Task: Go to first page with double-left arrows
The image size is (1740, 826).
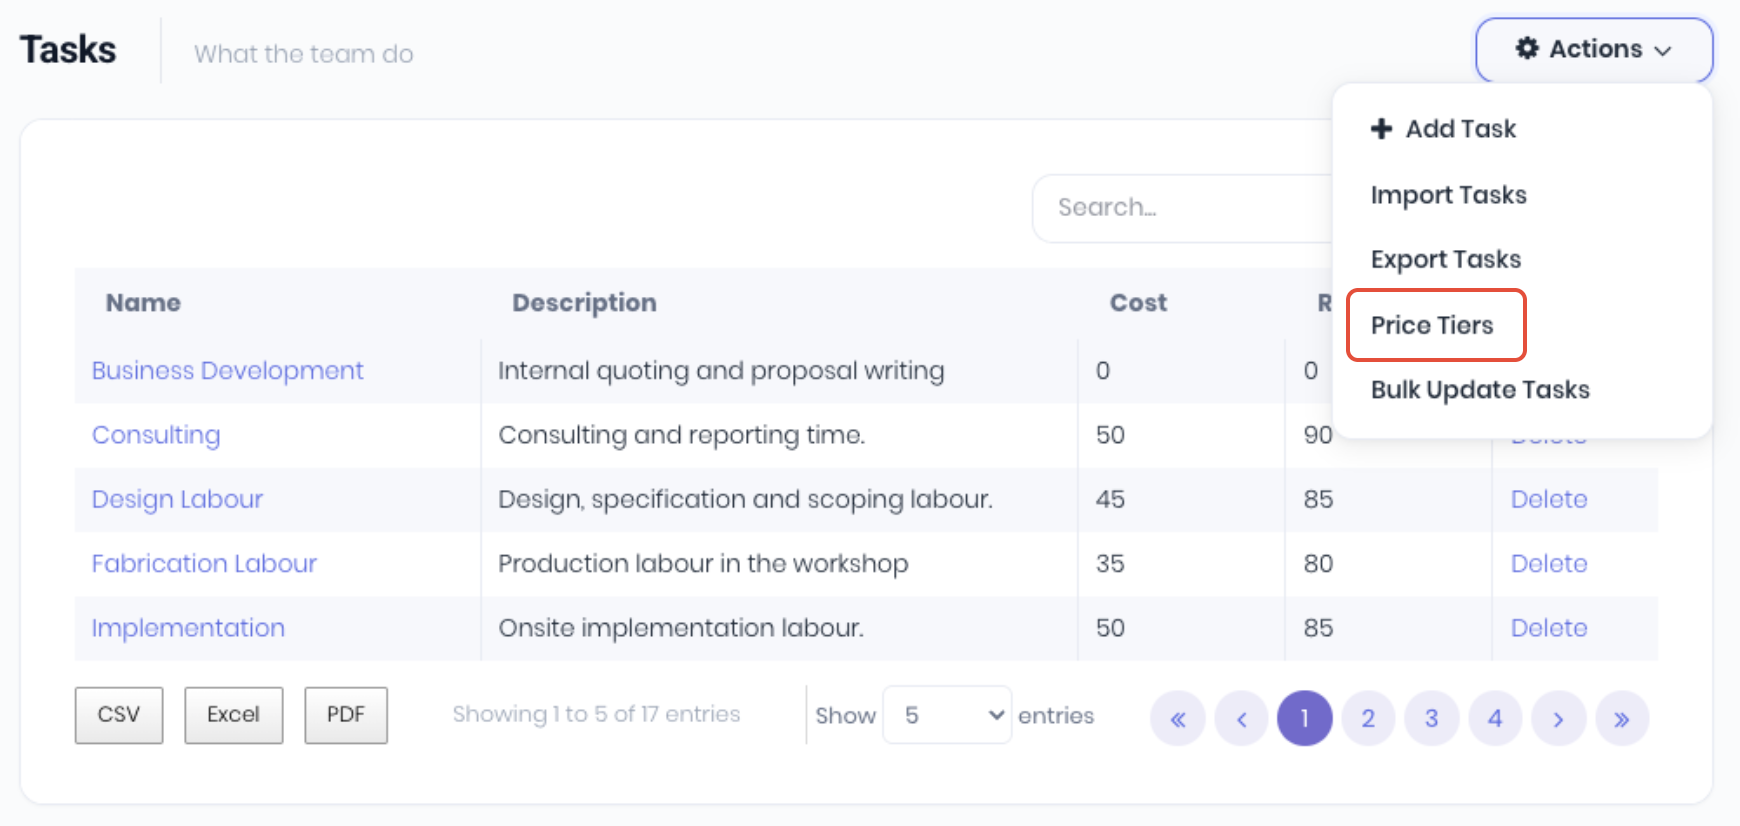Action: tap(1178, 719)
